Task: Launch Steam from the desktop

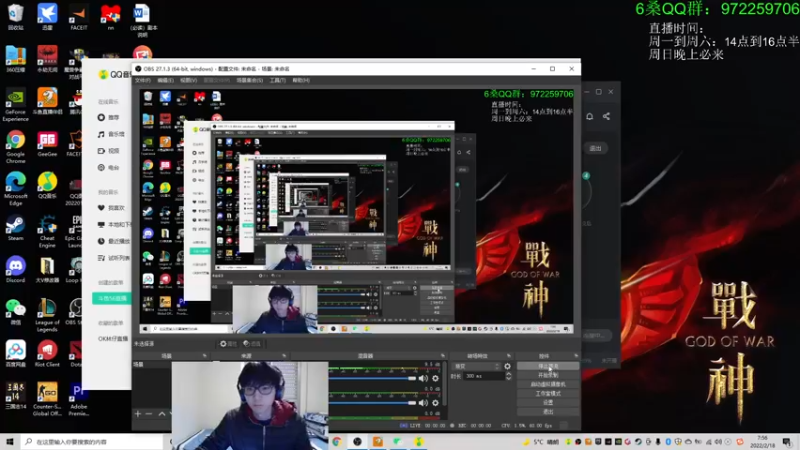Action: point(15,228)
